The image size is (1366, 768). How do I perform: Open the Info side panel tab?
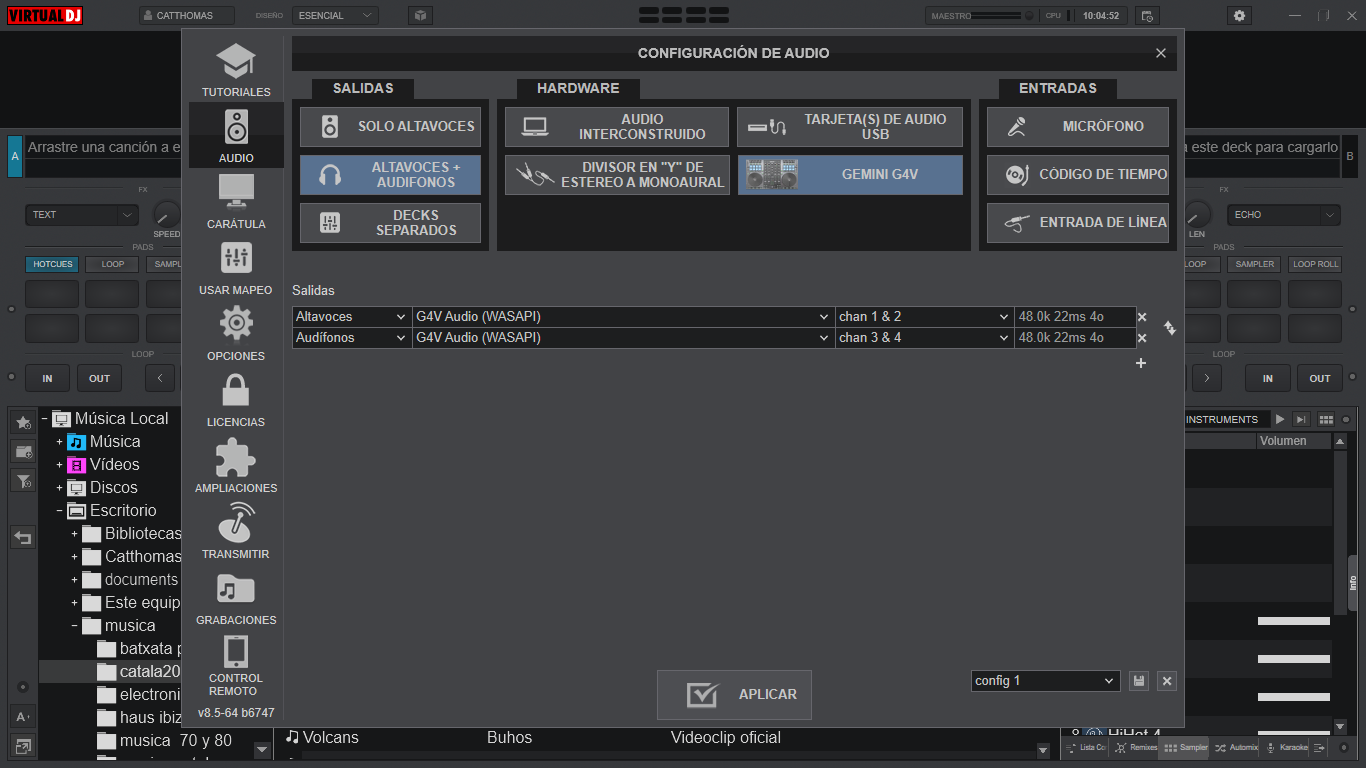(x=1353, y=583)
